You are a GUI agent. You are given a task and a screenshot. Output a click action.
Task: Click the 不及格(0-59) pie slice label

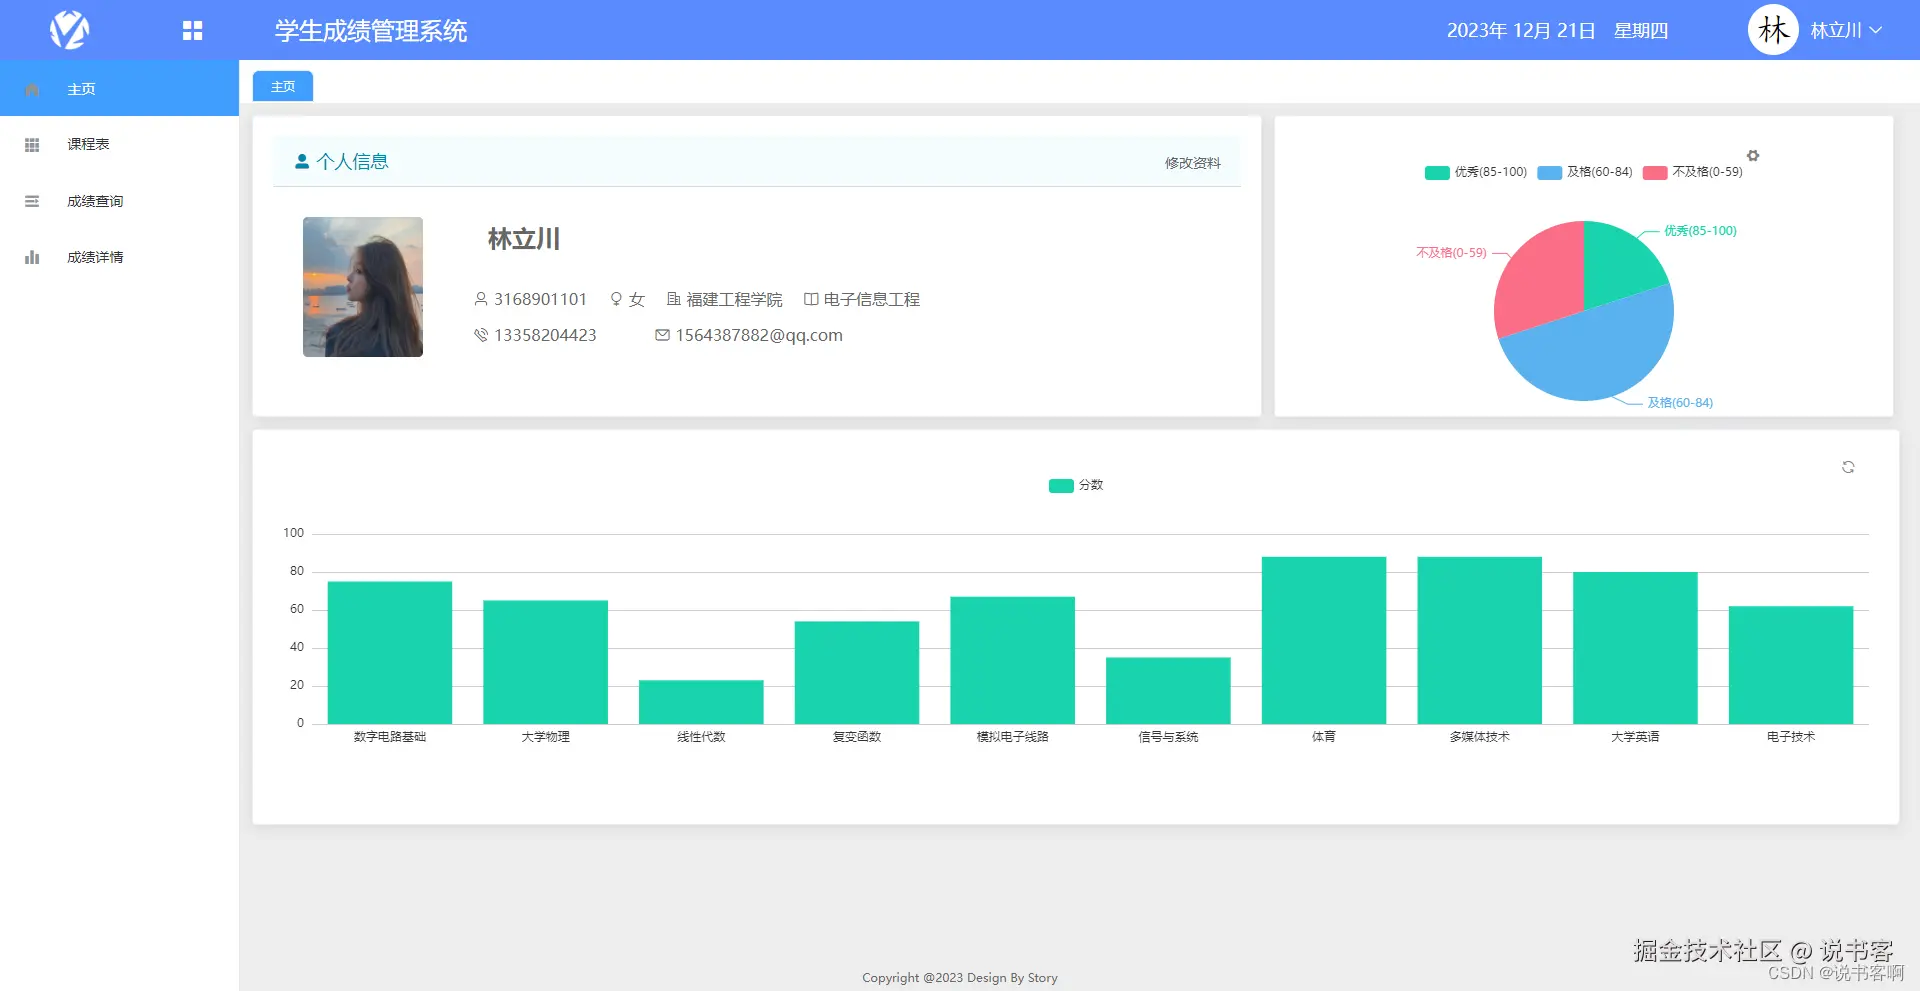tap(1451, 253)
